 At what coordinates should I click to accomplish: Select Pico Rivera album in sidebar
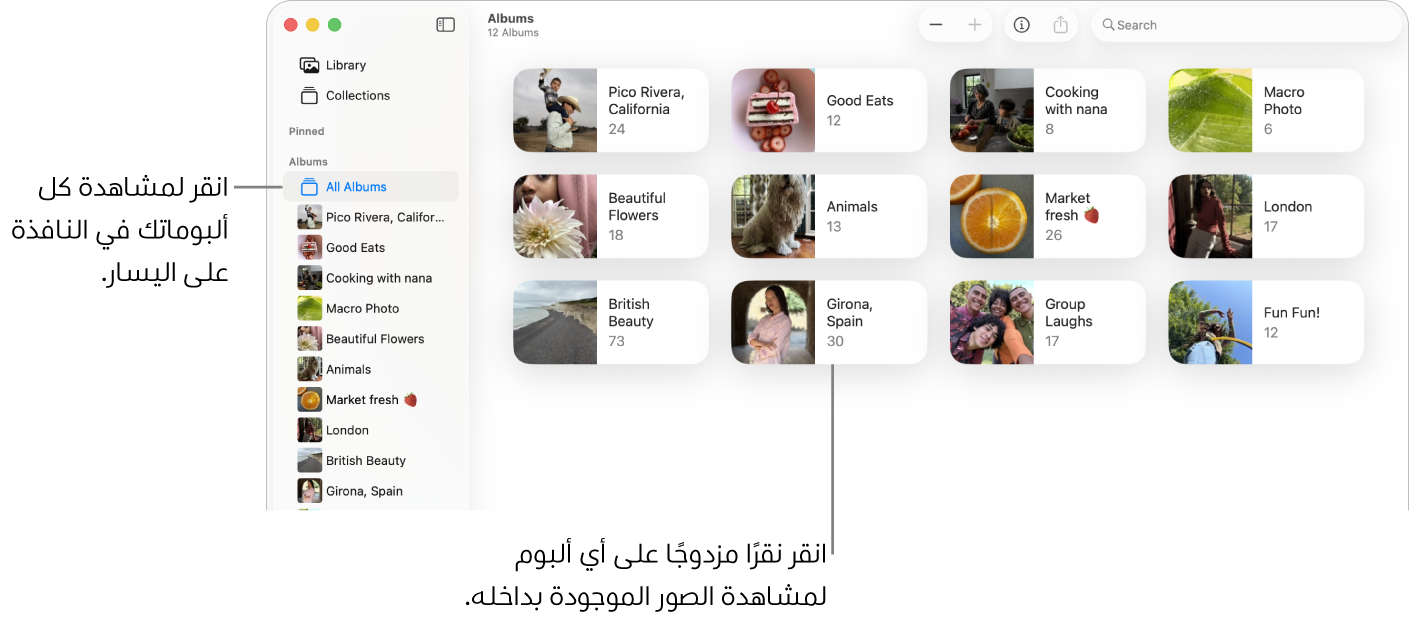(x=371, y=217)
